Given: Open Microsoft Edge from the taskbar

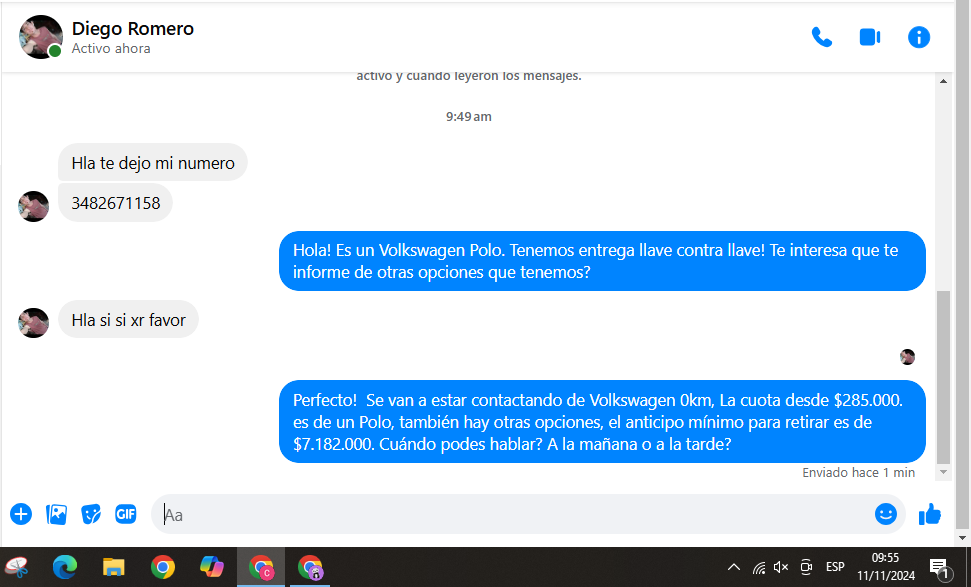Looking at the screenshot, I should [65, 567].
